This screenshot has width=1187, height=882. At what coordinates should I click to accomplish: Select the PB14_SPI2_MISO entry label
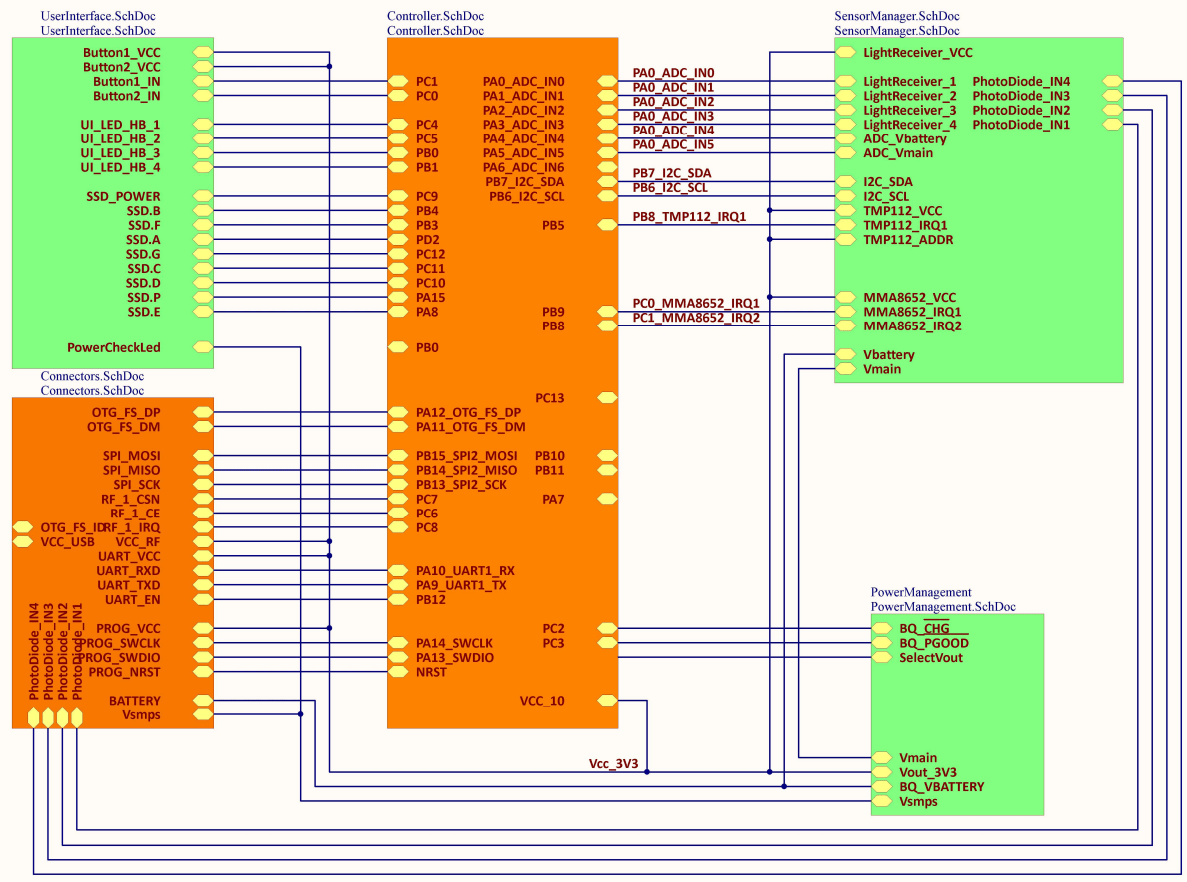pyautogui.click(x=466, y=470)
